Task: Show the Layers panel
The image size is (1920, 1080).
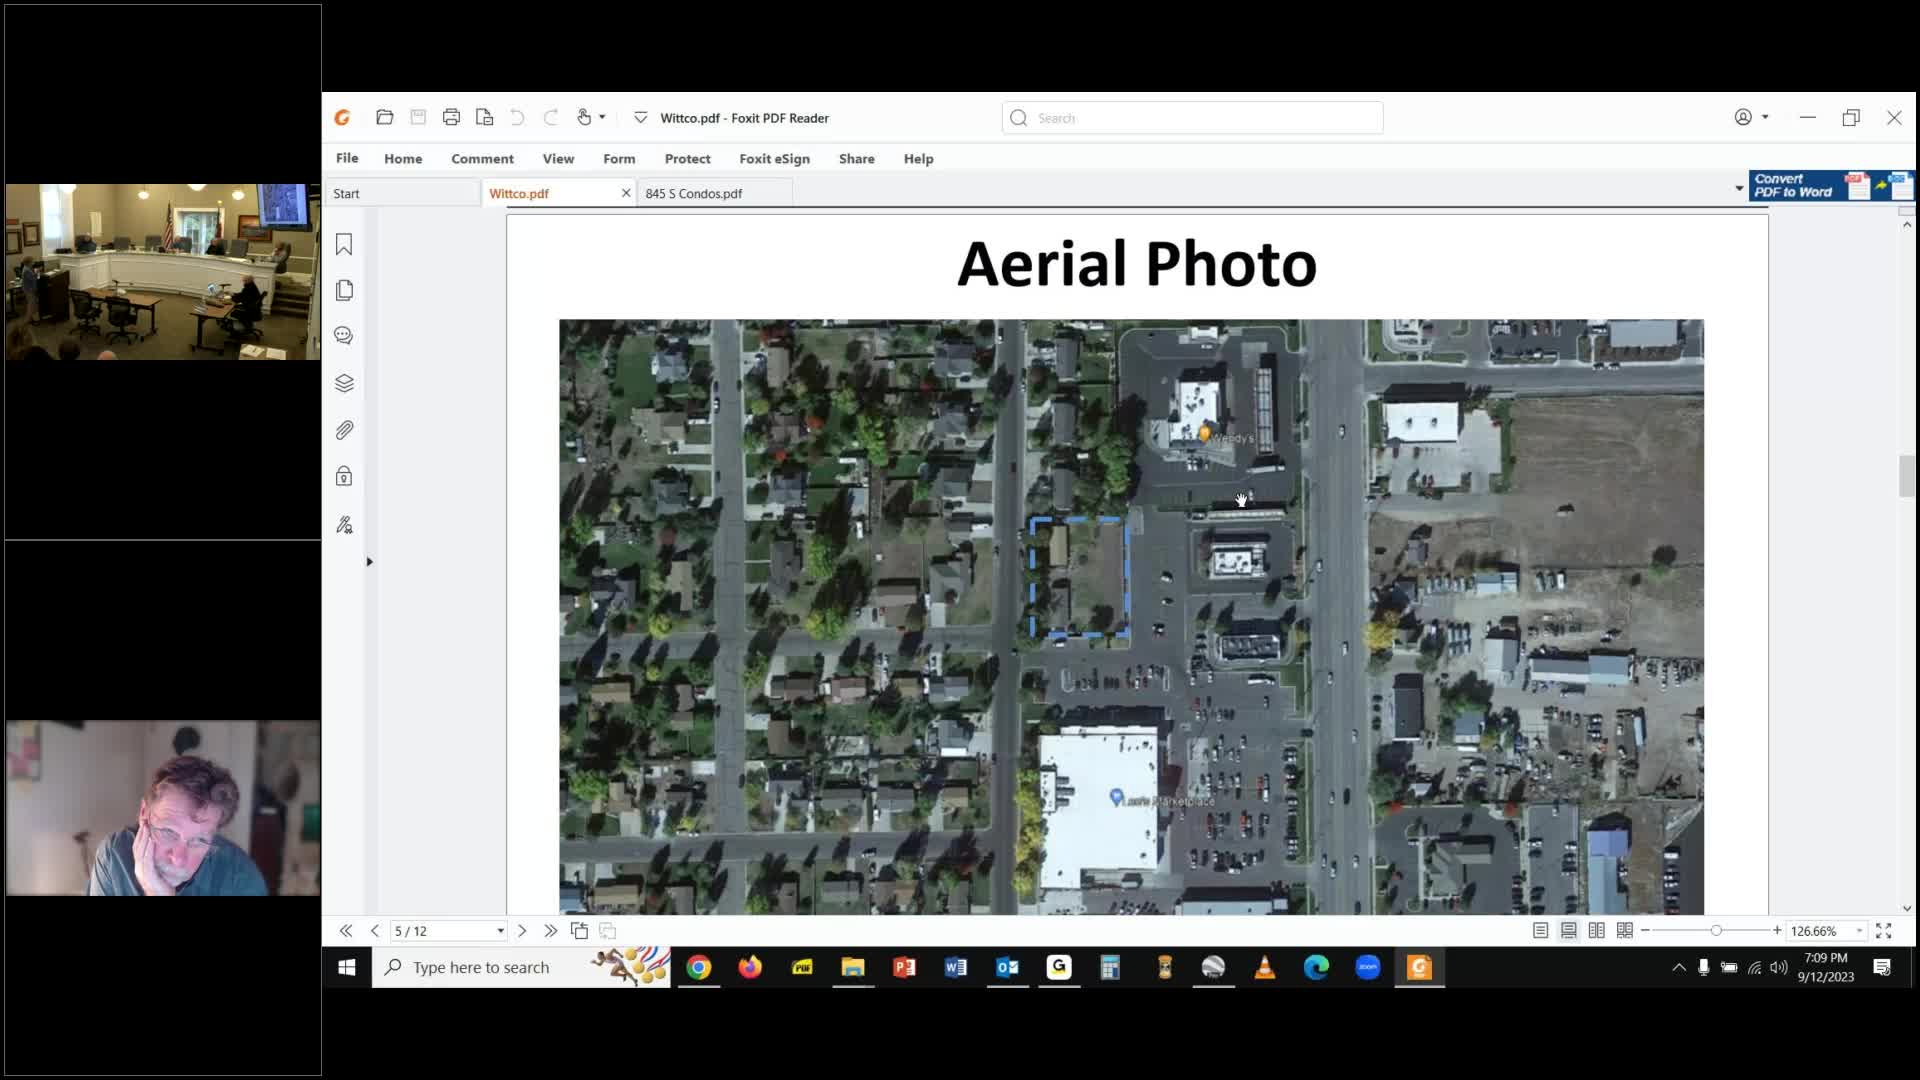Action: tap(344, 383)
